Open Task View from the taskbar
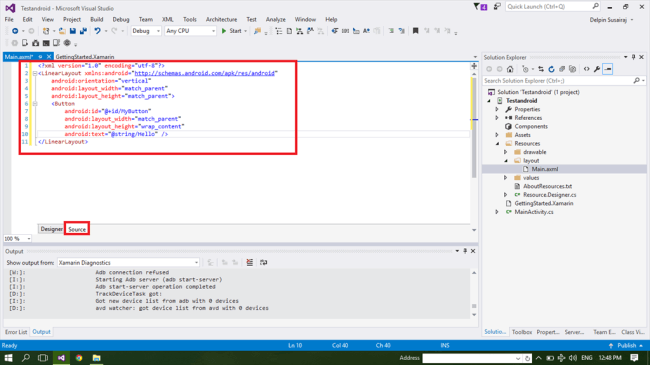This screenshot has height=365, width=650. [x=43, y=358]
